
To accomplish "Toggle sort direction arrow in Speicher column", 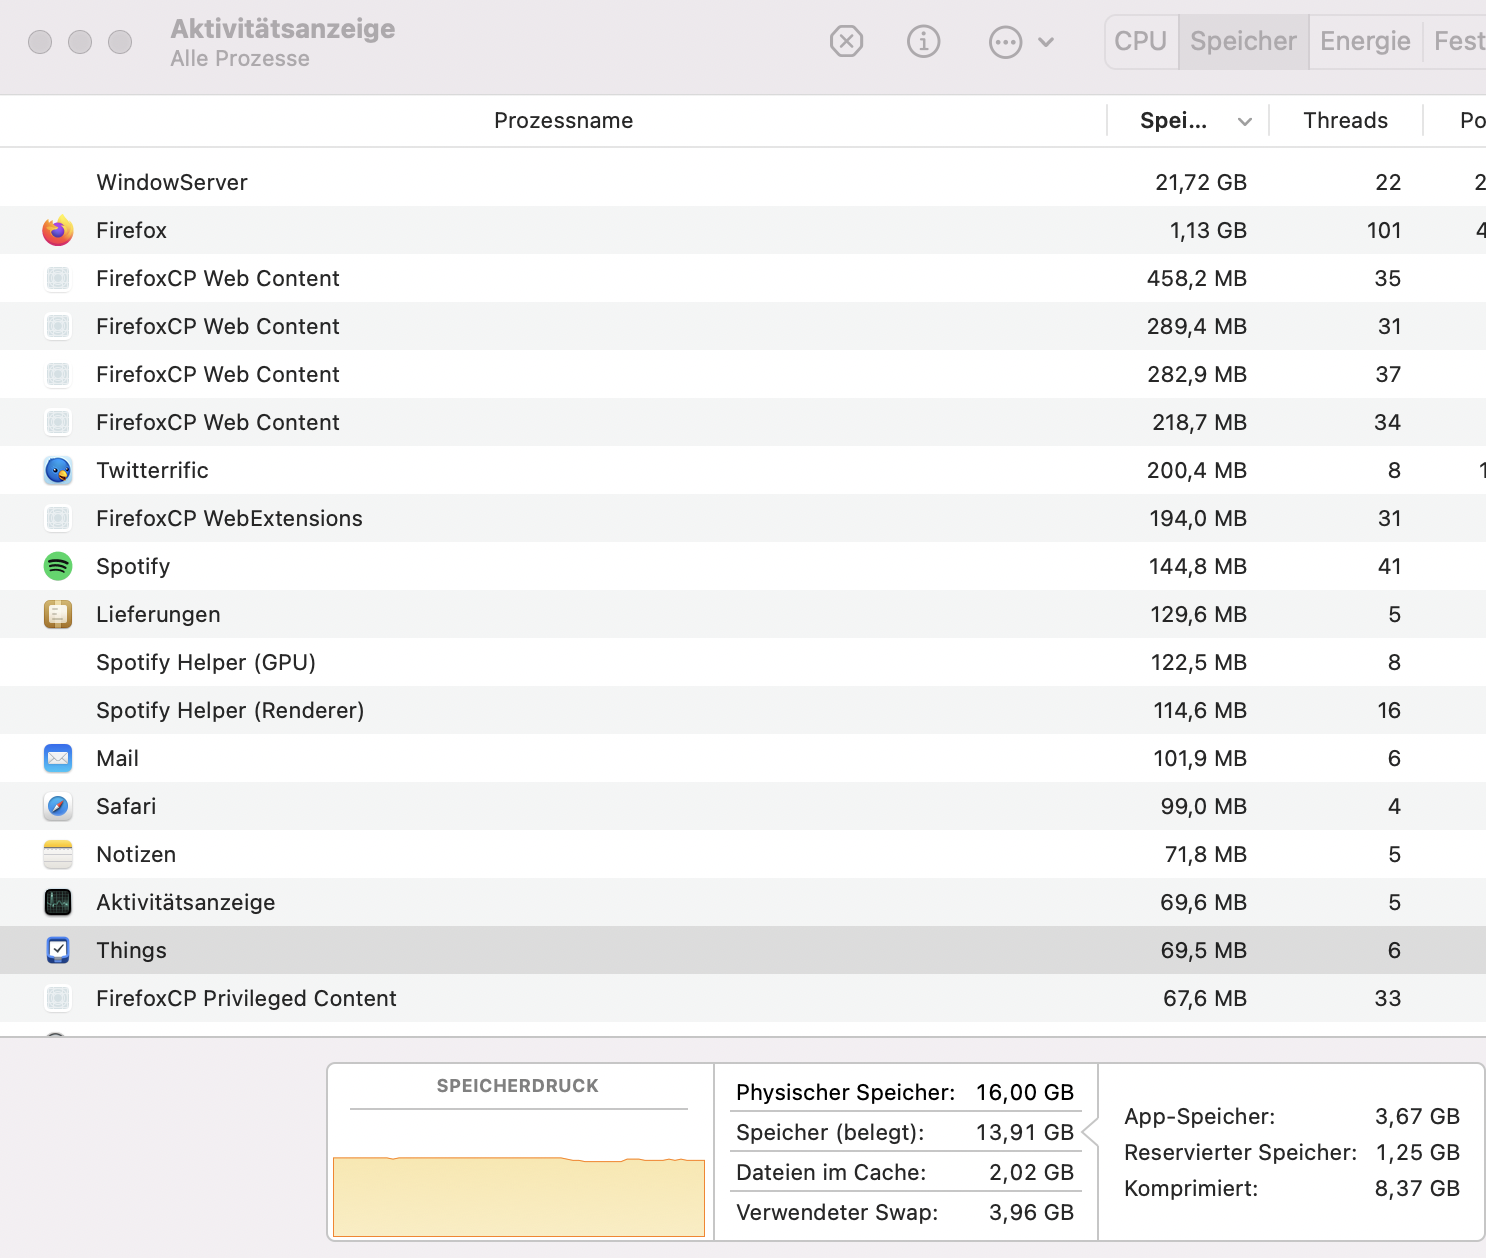I will [x=1245, y=122].
